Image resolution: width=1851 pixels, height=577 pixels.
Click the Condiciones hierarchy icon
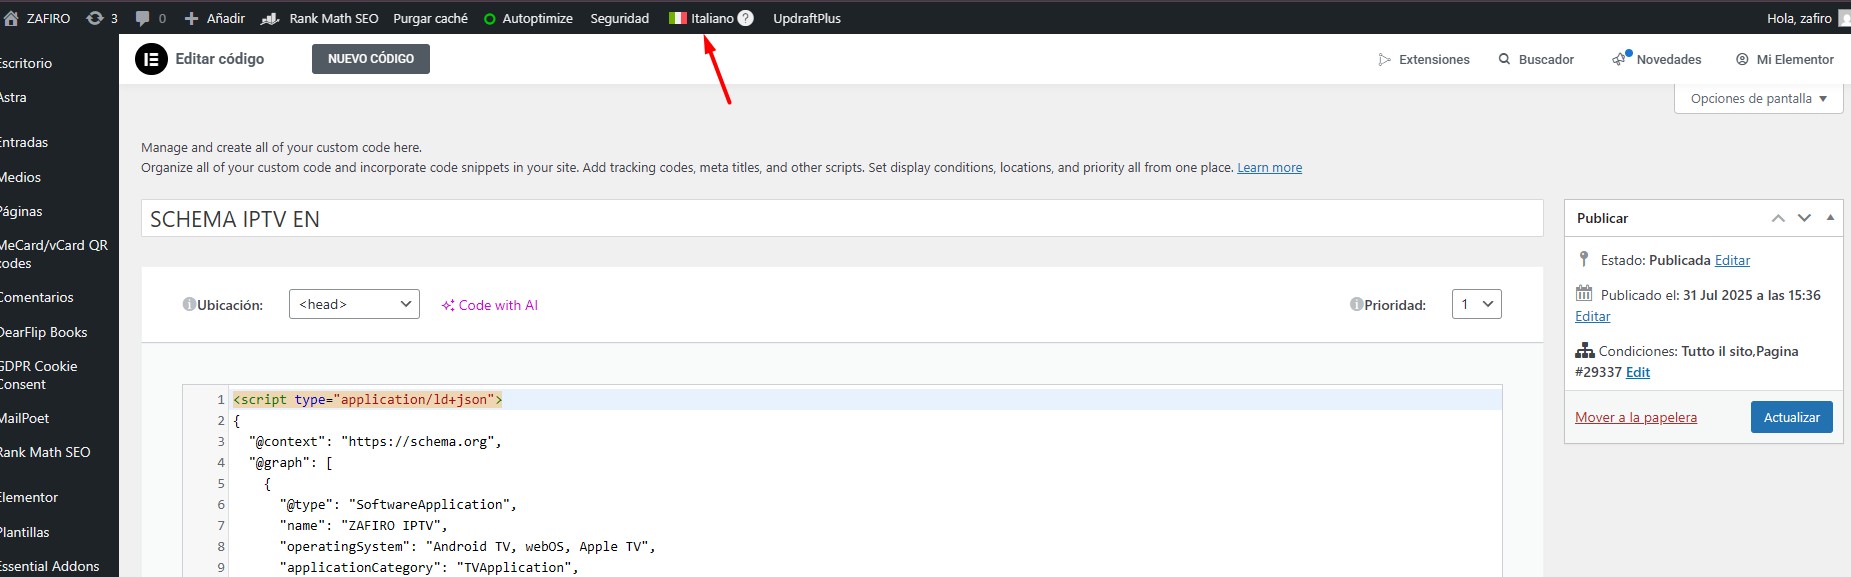pyautogui.click(x=1585, y=350)
